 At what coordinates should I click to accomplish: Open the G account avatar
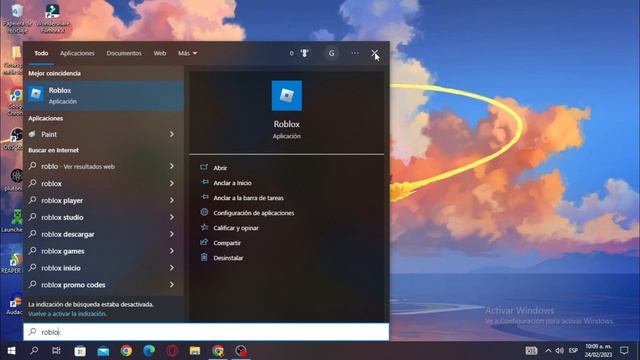[331, 53]
